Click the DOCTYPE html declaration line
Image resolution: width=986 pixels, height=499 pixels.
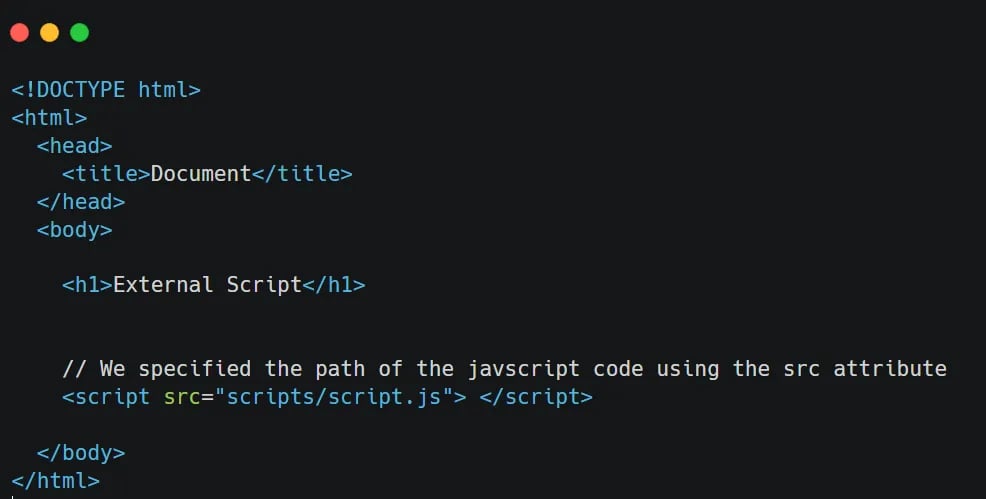[x=106, y=89]
